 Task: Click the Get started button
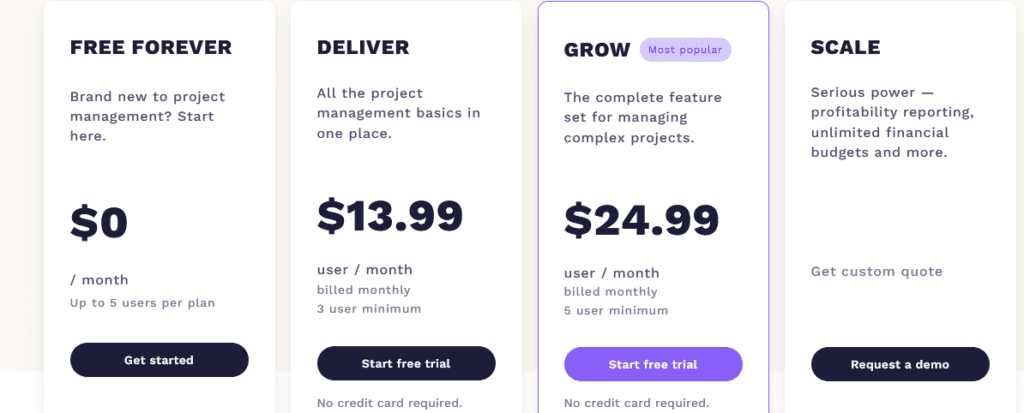[159, 360]
